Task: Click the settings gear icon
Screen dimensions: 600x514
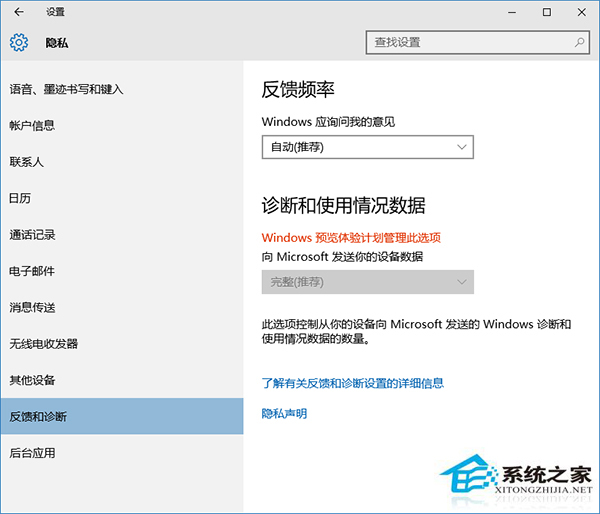Action: click(x=19, y=42)
